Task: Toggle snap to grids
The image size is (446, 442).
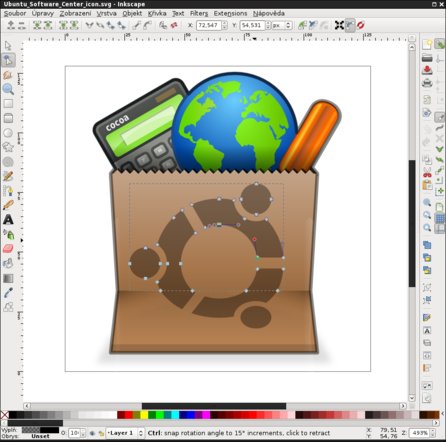Action: point(440,219)
